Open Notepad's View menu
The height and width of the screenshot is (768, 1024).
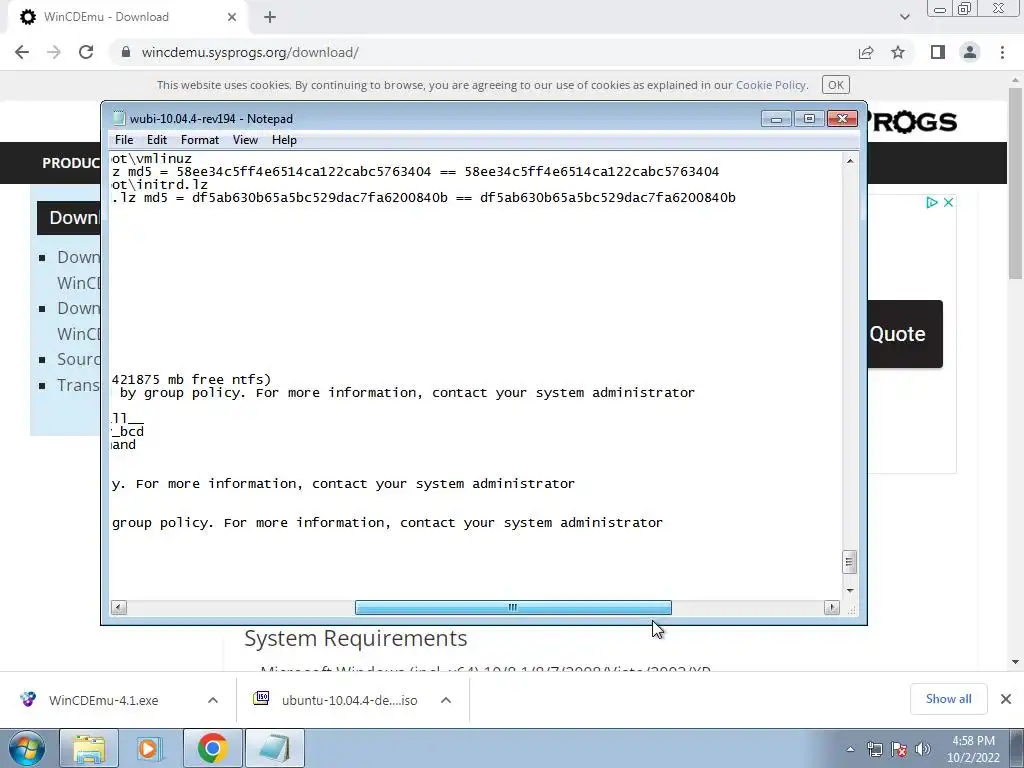point(246,140)
